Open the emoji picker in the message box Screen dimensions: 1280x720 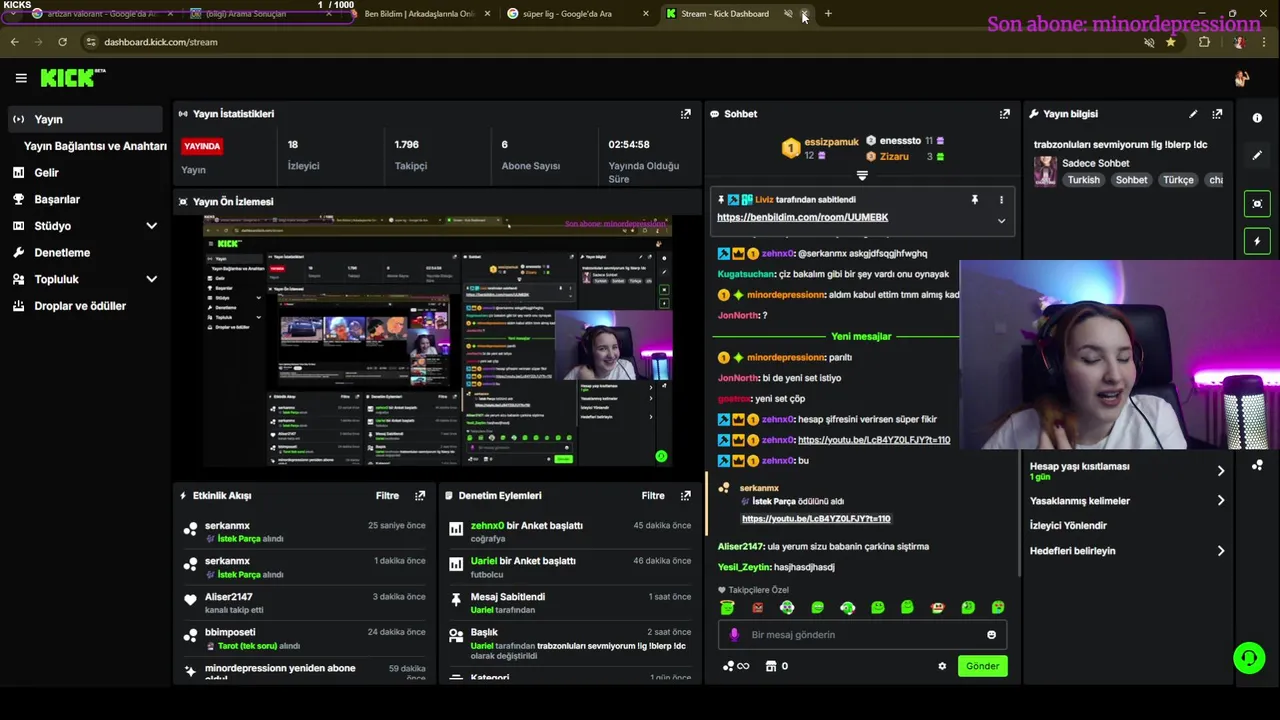[x=991, y=634]
